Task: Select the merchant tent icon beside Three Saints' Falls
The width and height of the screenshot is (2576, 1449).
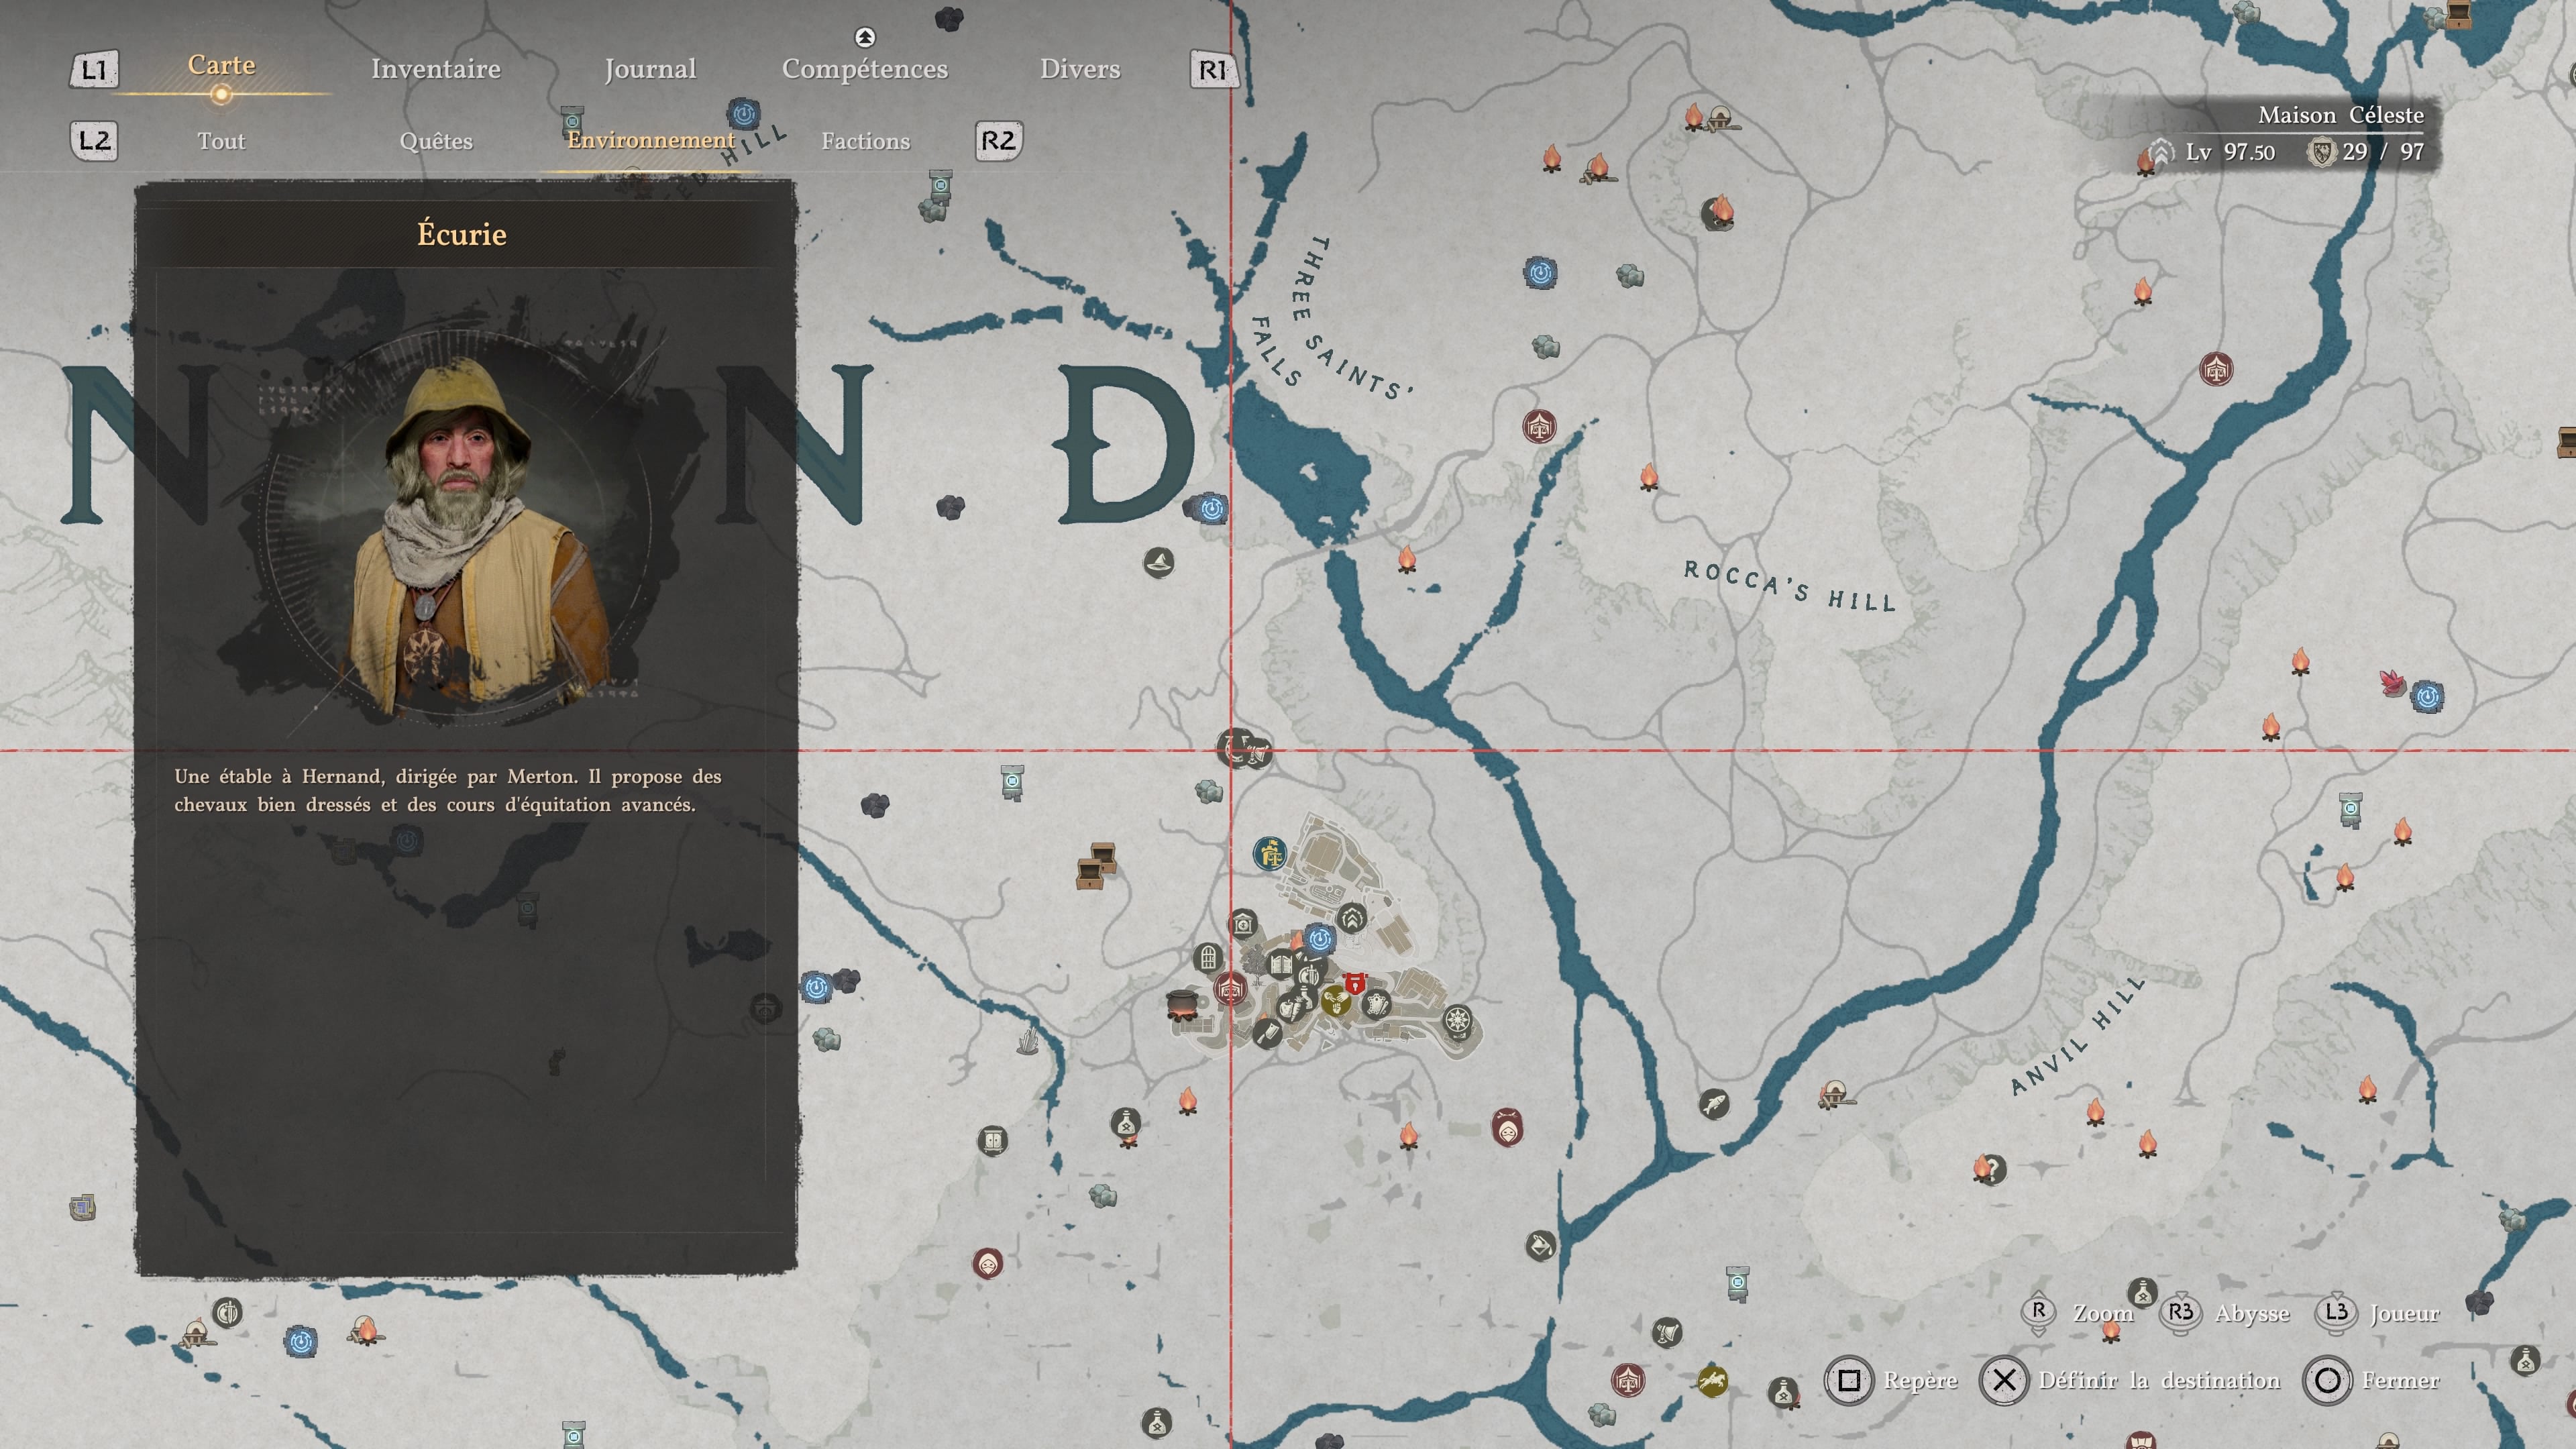Action: click(x=1539, y=426)
